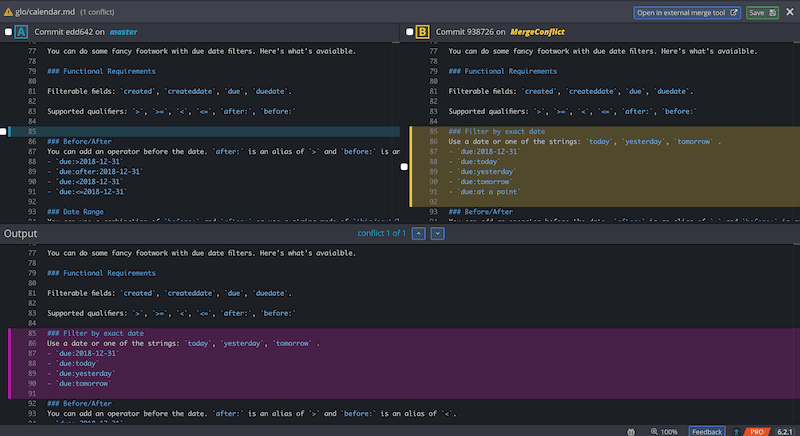Click '(1 conflict)' text in the header
The height and width of the screenshot is (436, 800).
[97, 12]
